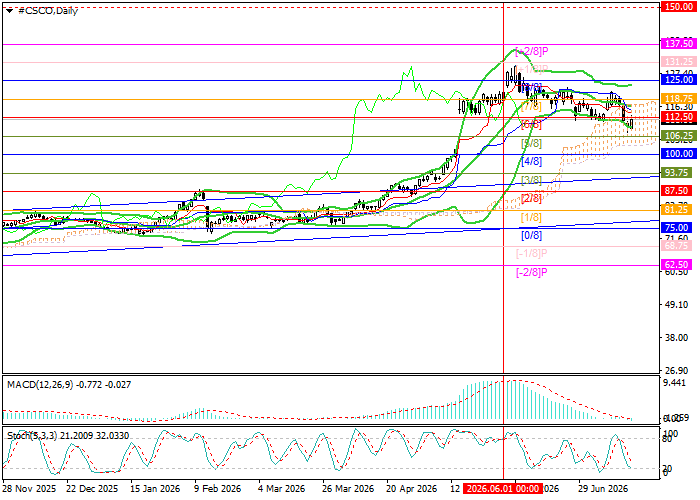Click the red 2026.06.01 00:00 date marker
This screenshot has width=700, height=500.
point(503,489)
